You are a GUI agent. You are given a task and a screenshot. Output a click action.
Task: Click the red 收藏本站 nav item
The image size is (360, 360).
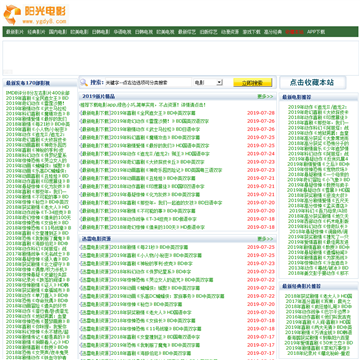[x=294, y=32]
